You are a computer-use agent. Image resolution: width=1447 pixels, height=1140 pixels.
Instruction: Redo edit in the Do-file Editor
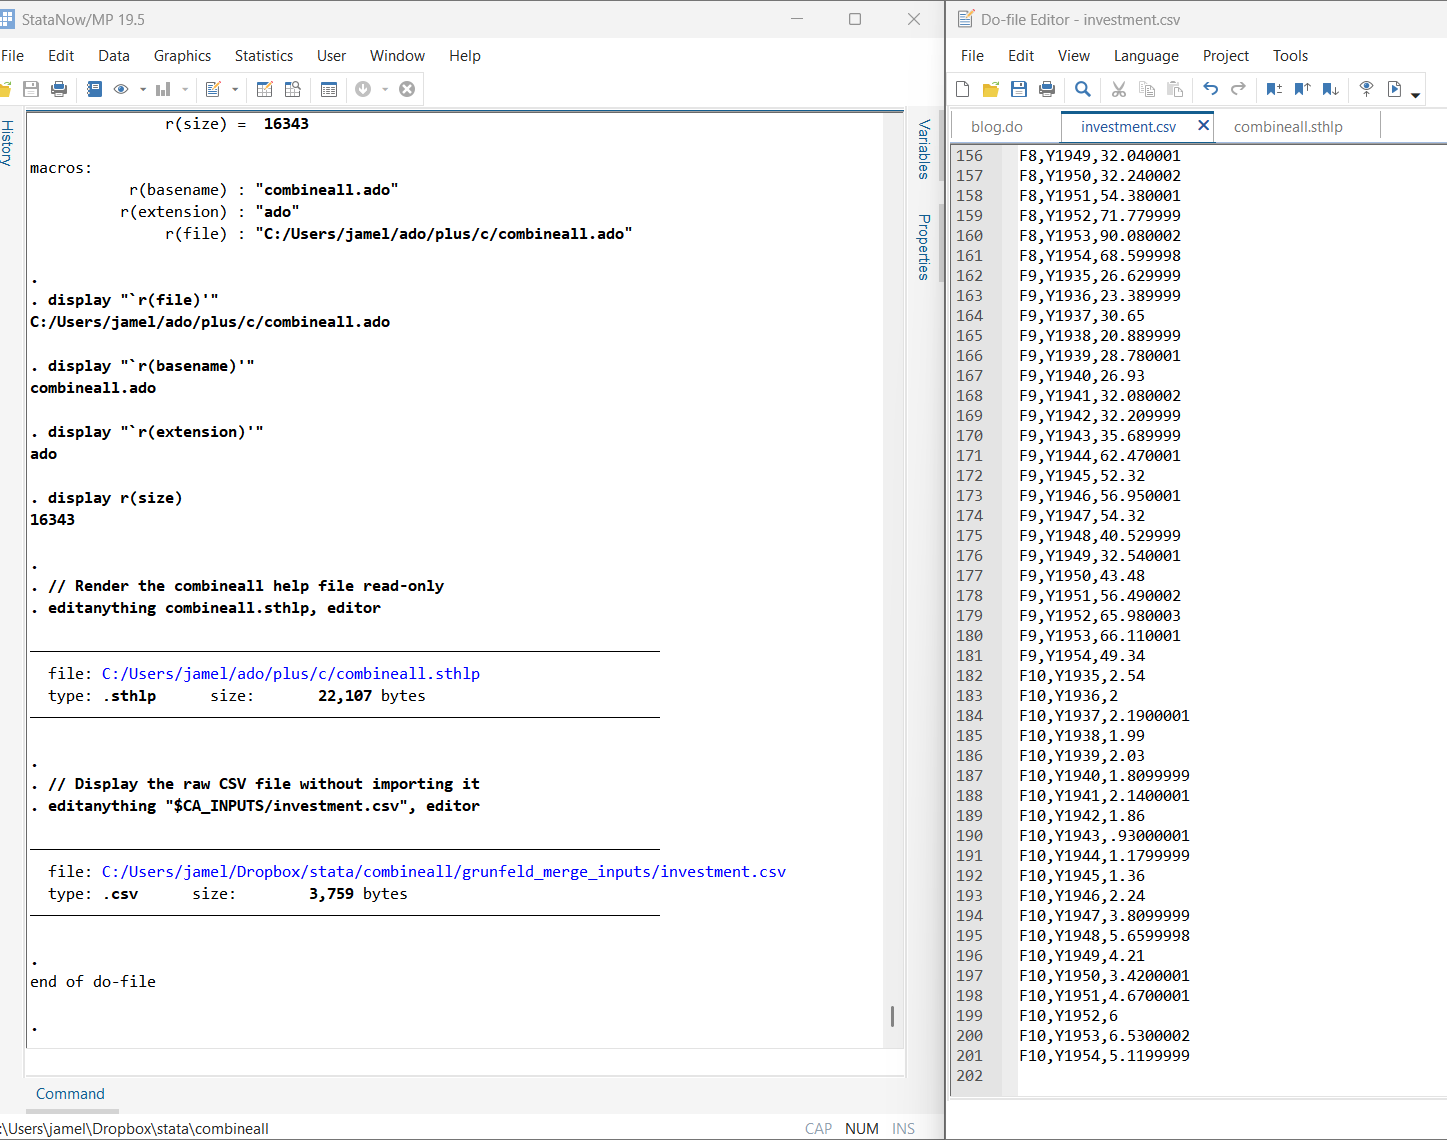pyautogui.click(x=1239, y=89)
